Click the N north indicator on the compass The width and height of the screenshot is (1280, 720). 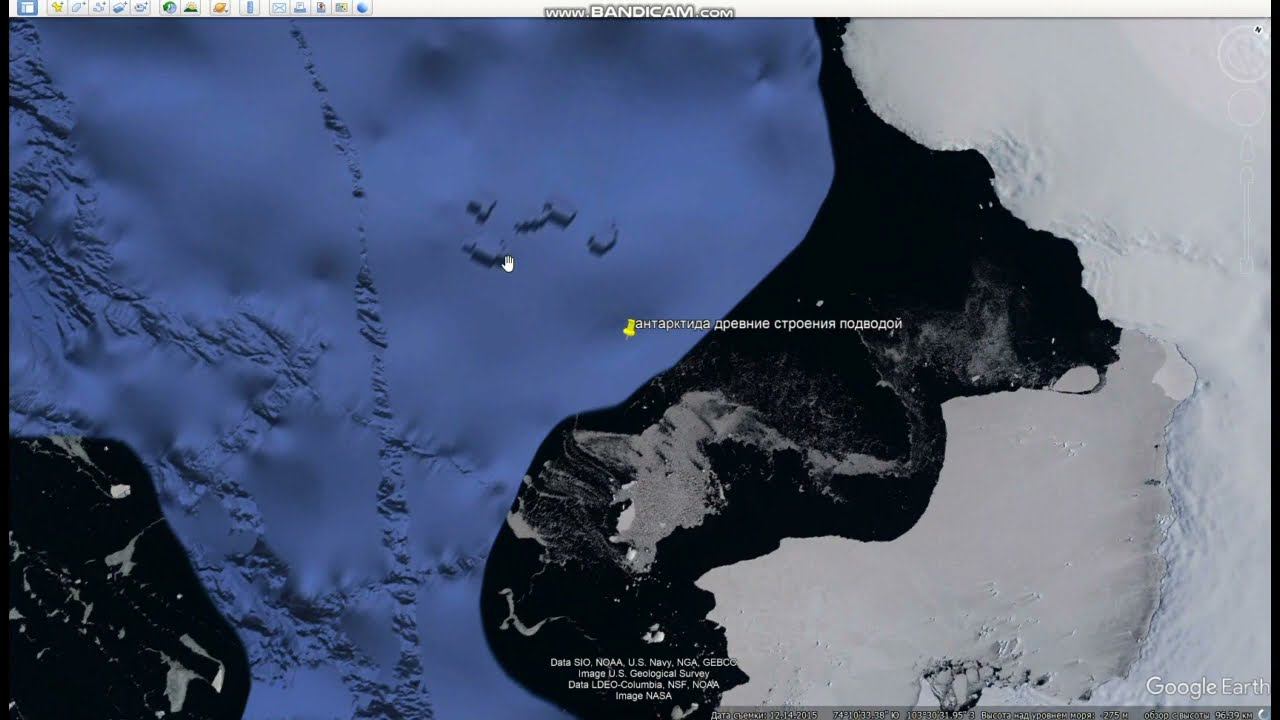1258,31
